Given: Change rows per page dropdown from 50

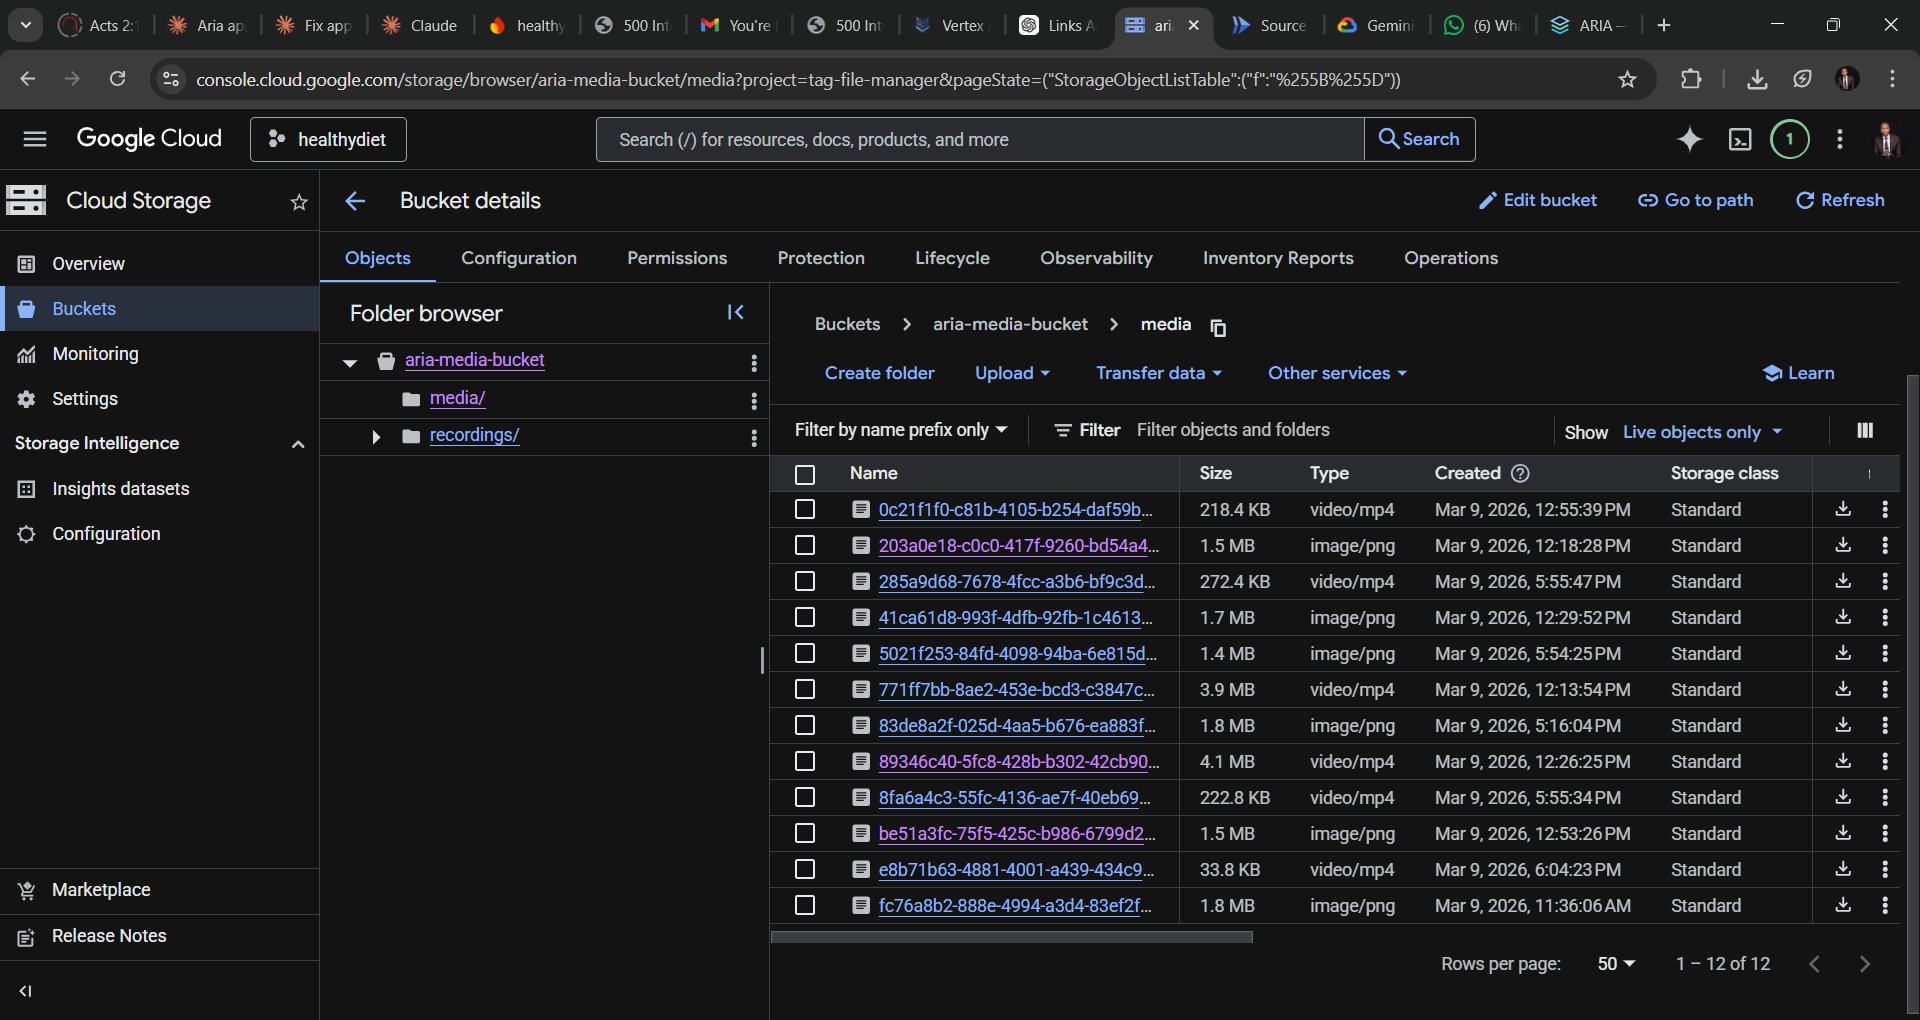Looking at the screenshot, I should 1616,963.
